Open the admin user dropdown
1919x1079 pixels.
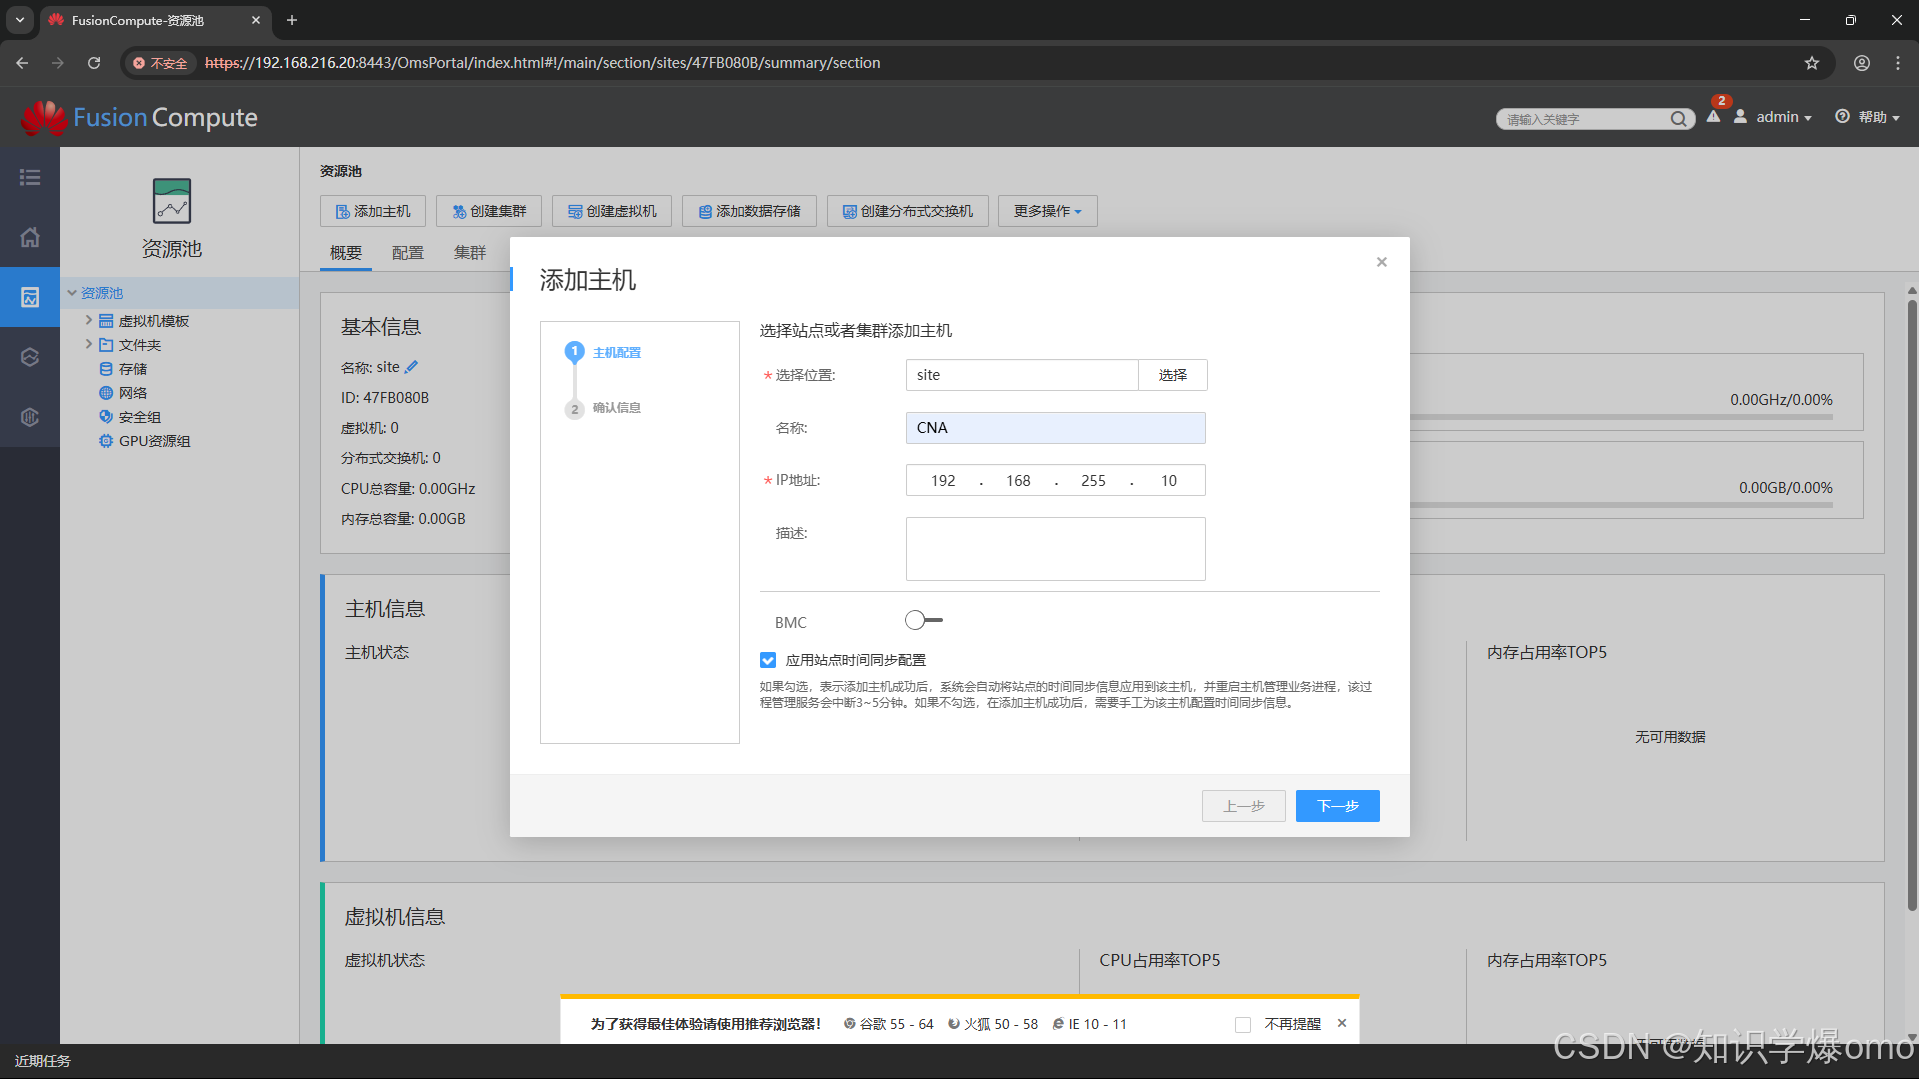tap(1784, 117)
